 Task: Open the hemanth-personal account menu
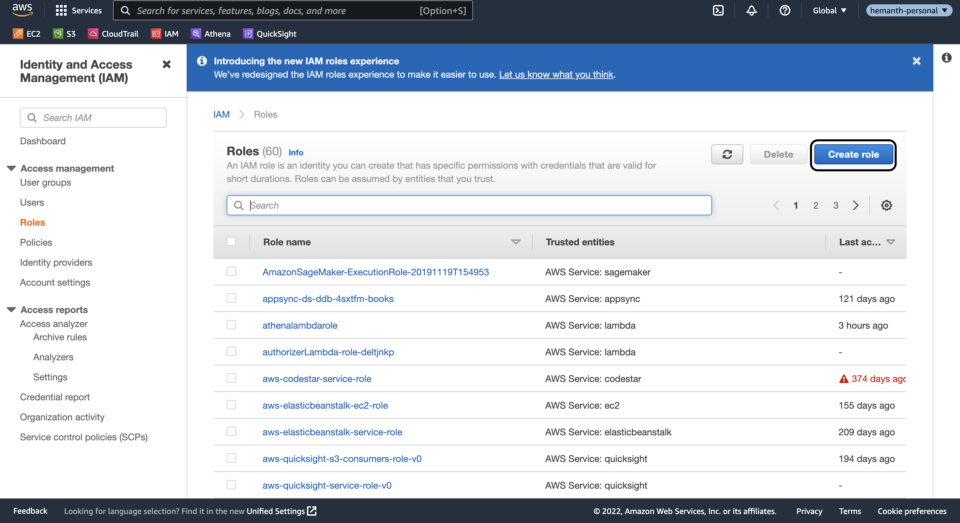click(909, 10)
